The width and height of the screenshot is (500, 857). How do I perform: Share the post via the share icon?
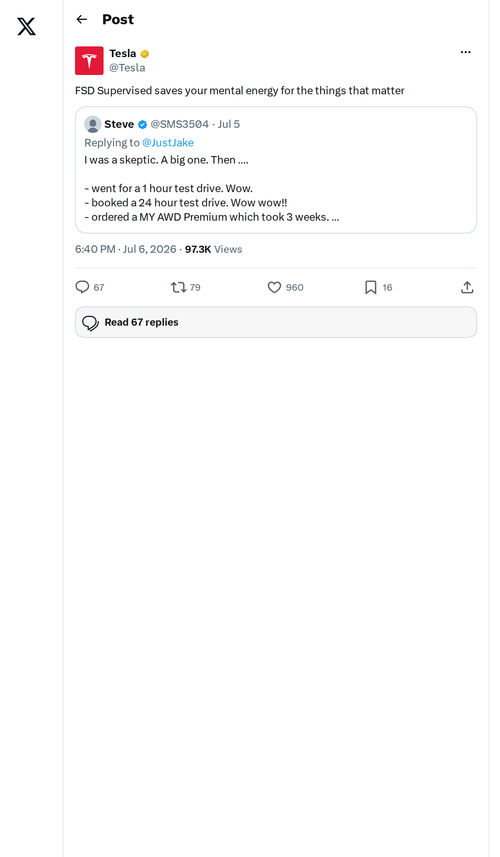pyautogui.click(x=467, y=287)
